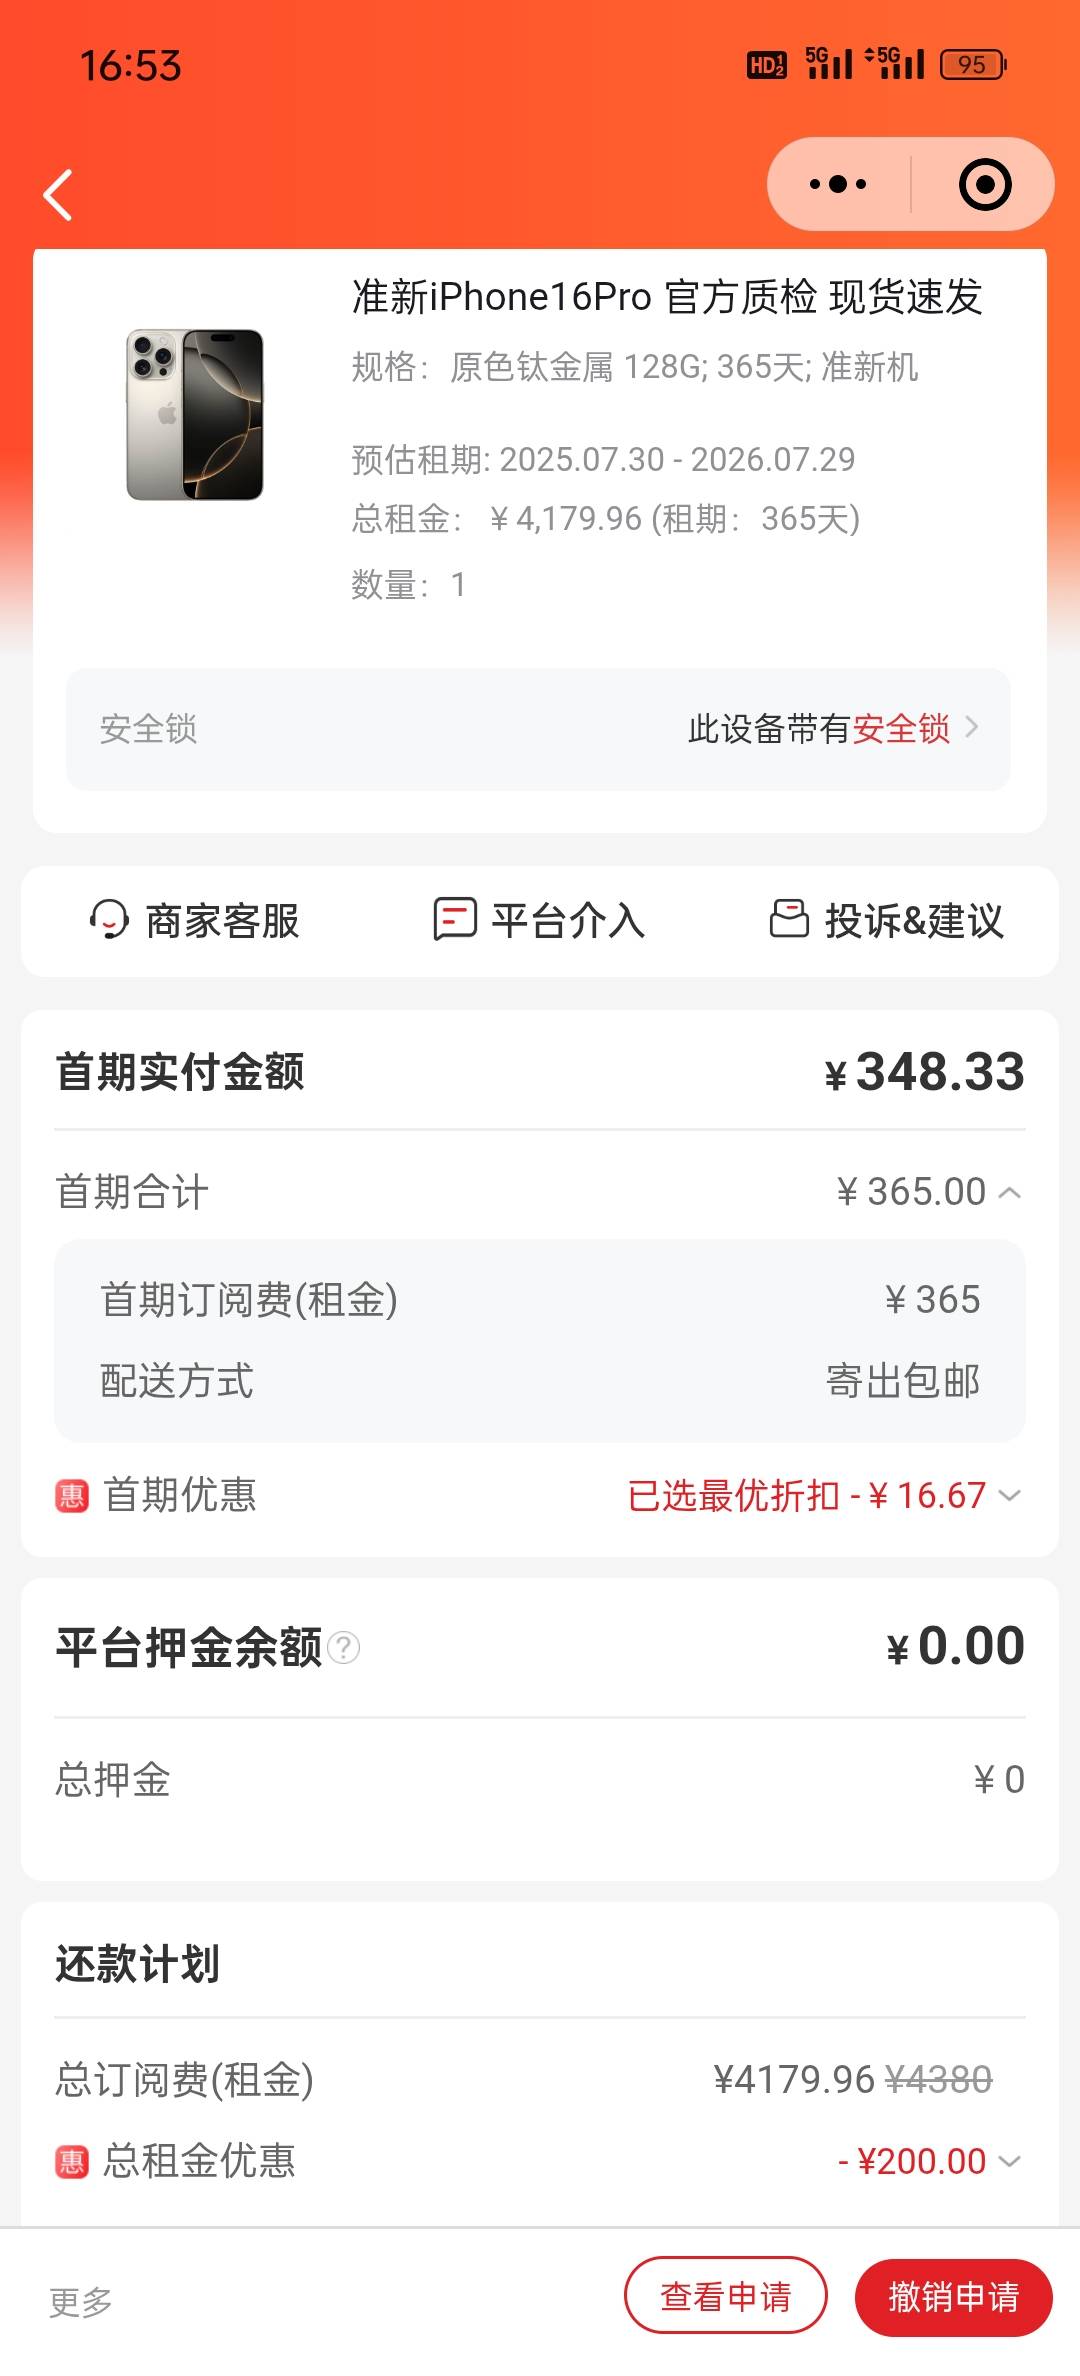
Task: Open the 安全锁 device lock details row
Action: click(538, 729)
